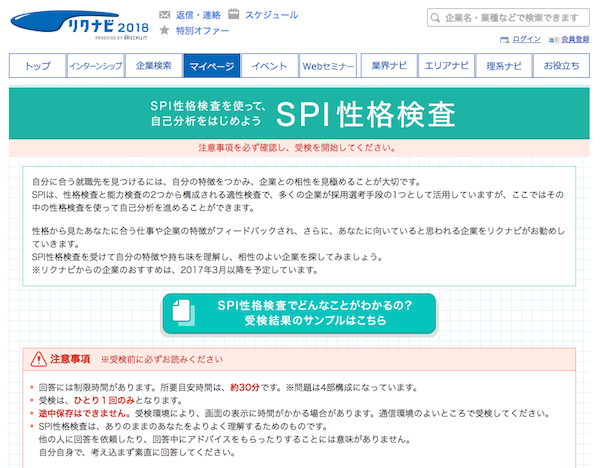Click the red 約30分 text
Image resolution: width=600 pixels, height=468 pixels.
click(x=245, y=387)
